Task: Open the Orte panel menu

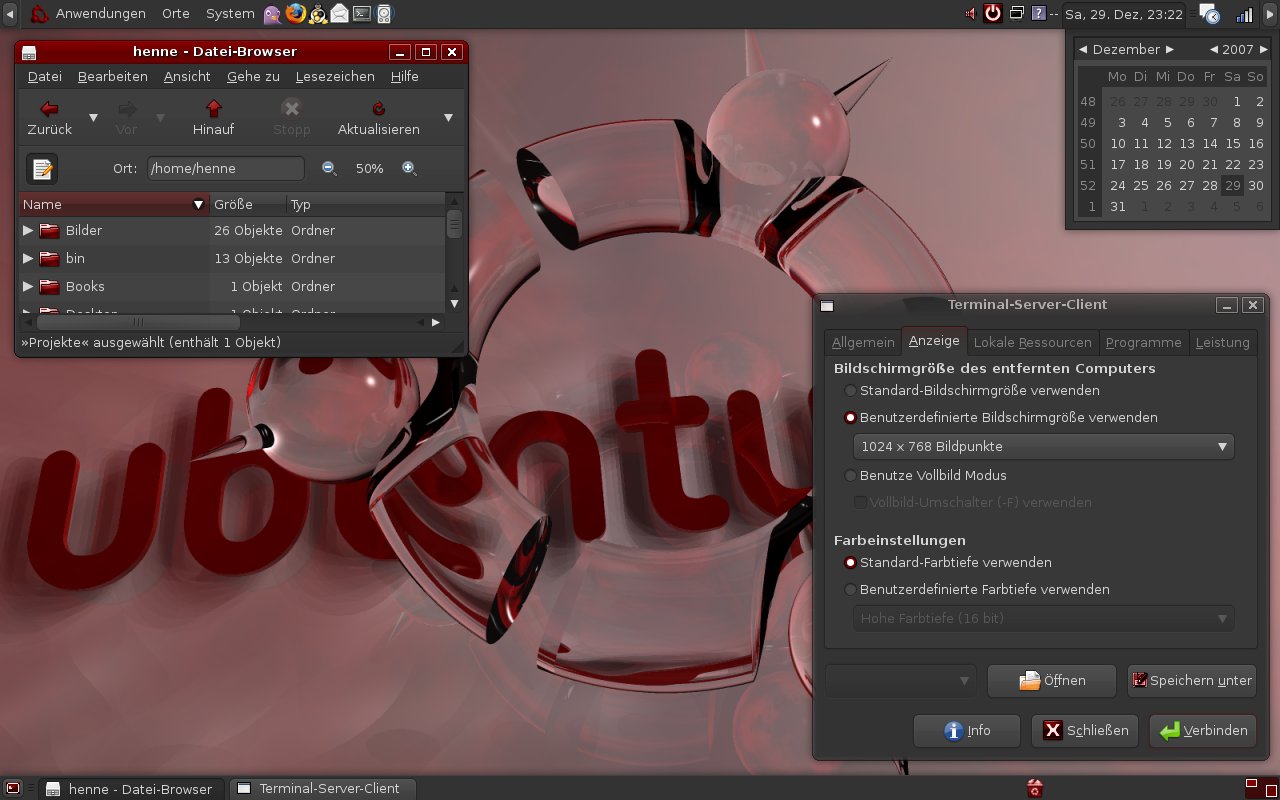Action: coord(176,14)
